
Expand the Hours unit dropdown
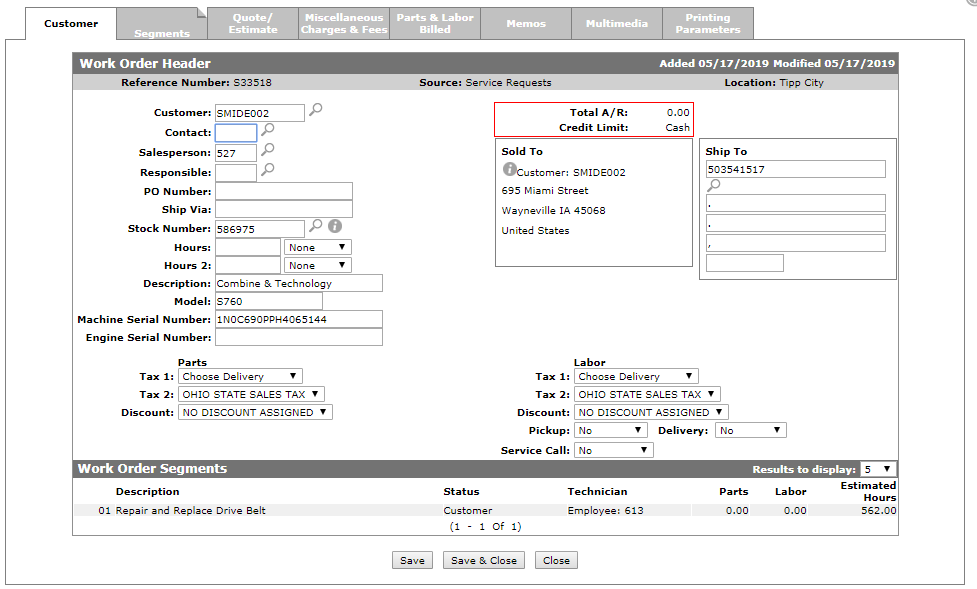click(x=317, y=247)
